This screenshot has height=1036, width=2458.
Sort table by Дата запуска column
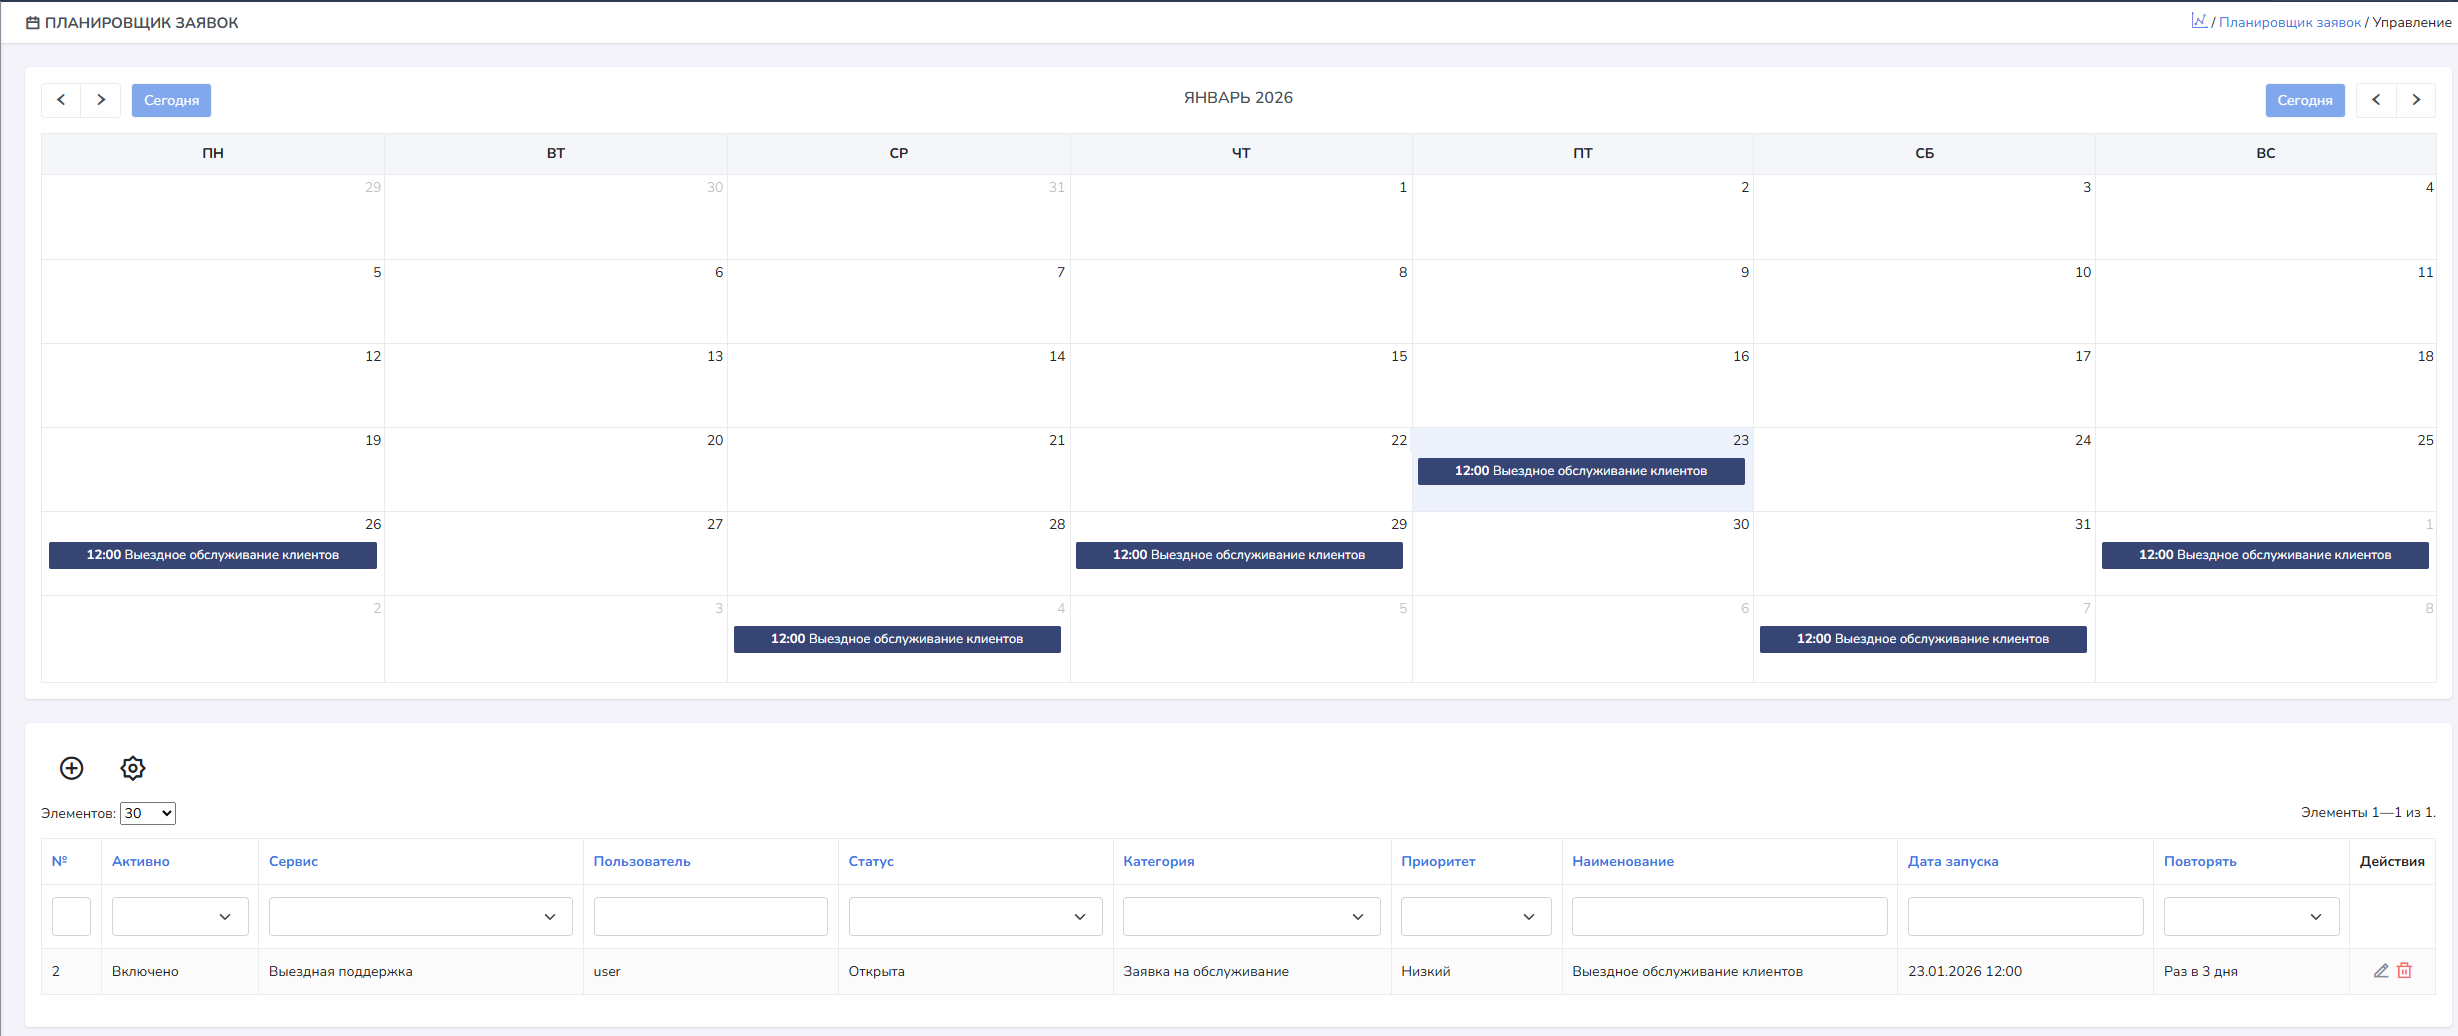coord(1952,862)
